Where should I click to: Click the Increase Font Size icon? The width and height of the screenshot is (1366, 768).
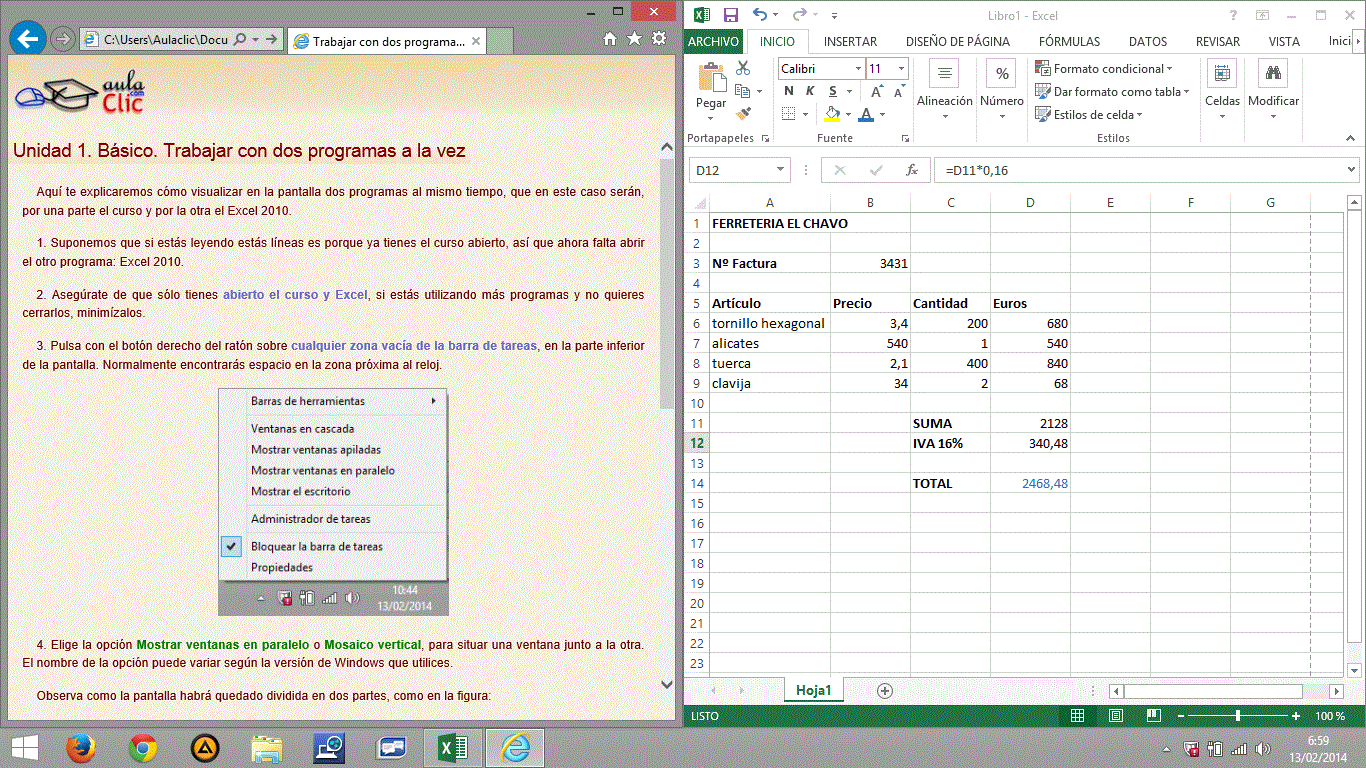click(x=876, y=91)
